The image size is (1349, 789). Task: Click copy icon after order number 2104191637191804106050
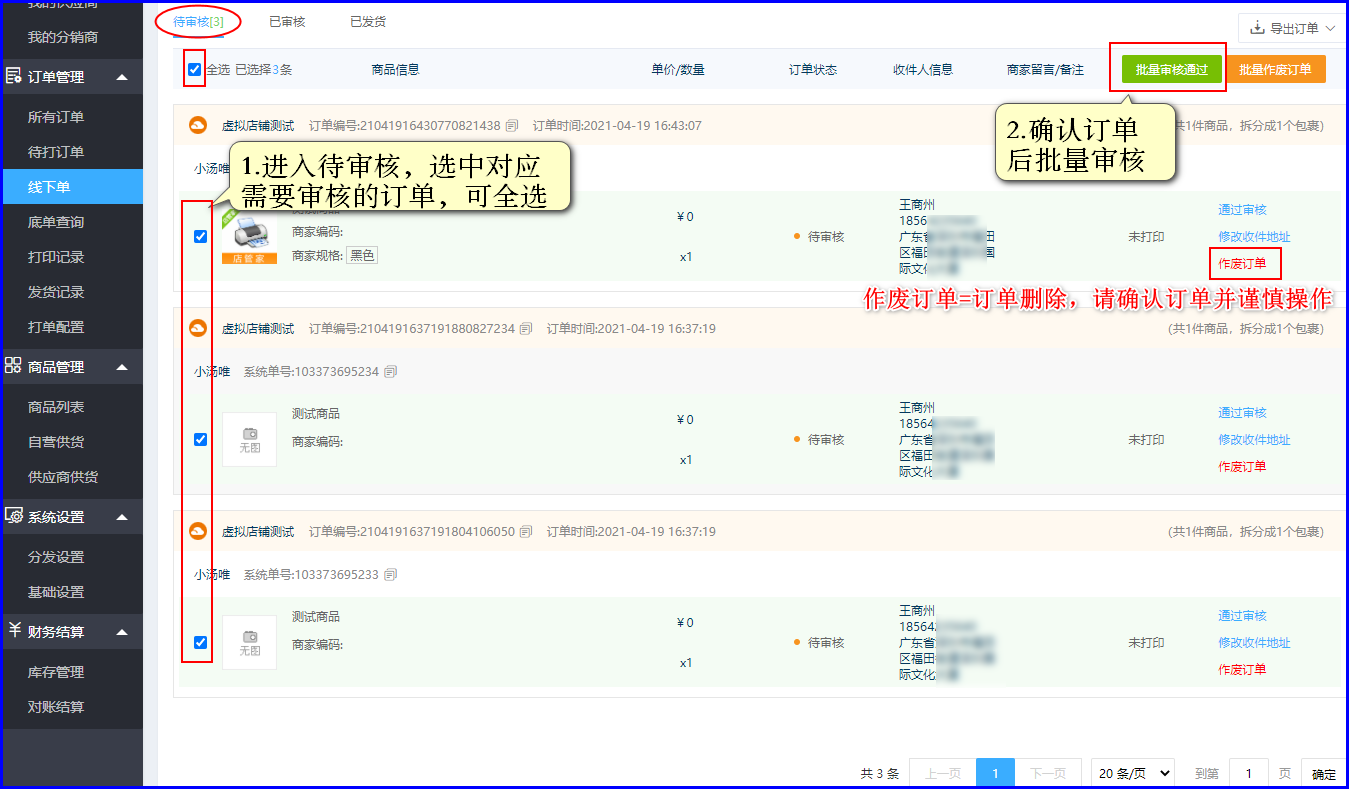[526, 532]
